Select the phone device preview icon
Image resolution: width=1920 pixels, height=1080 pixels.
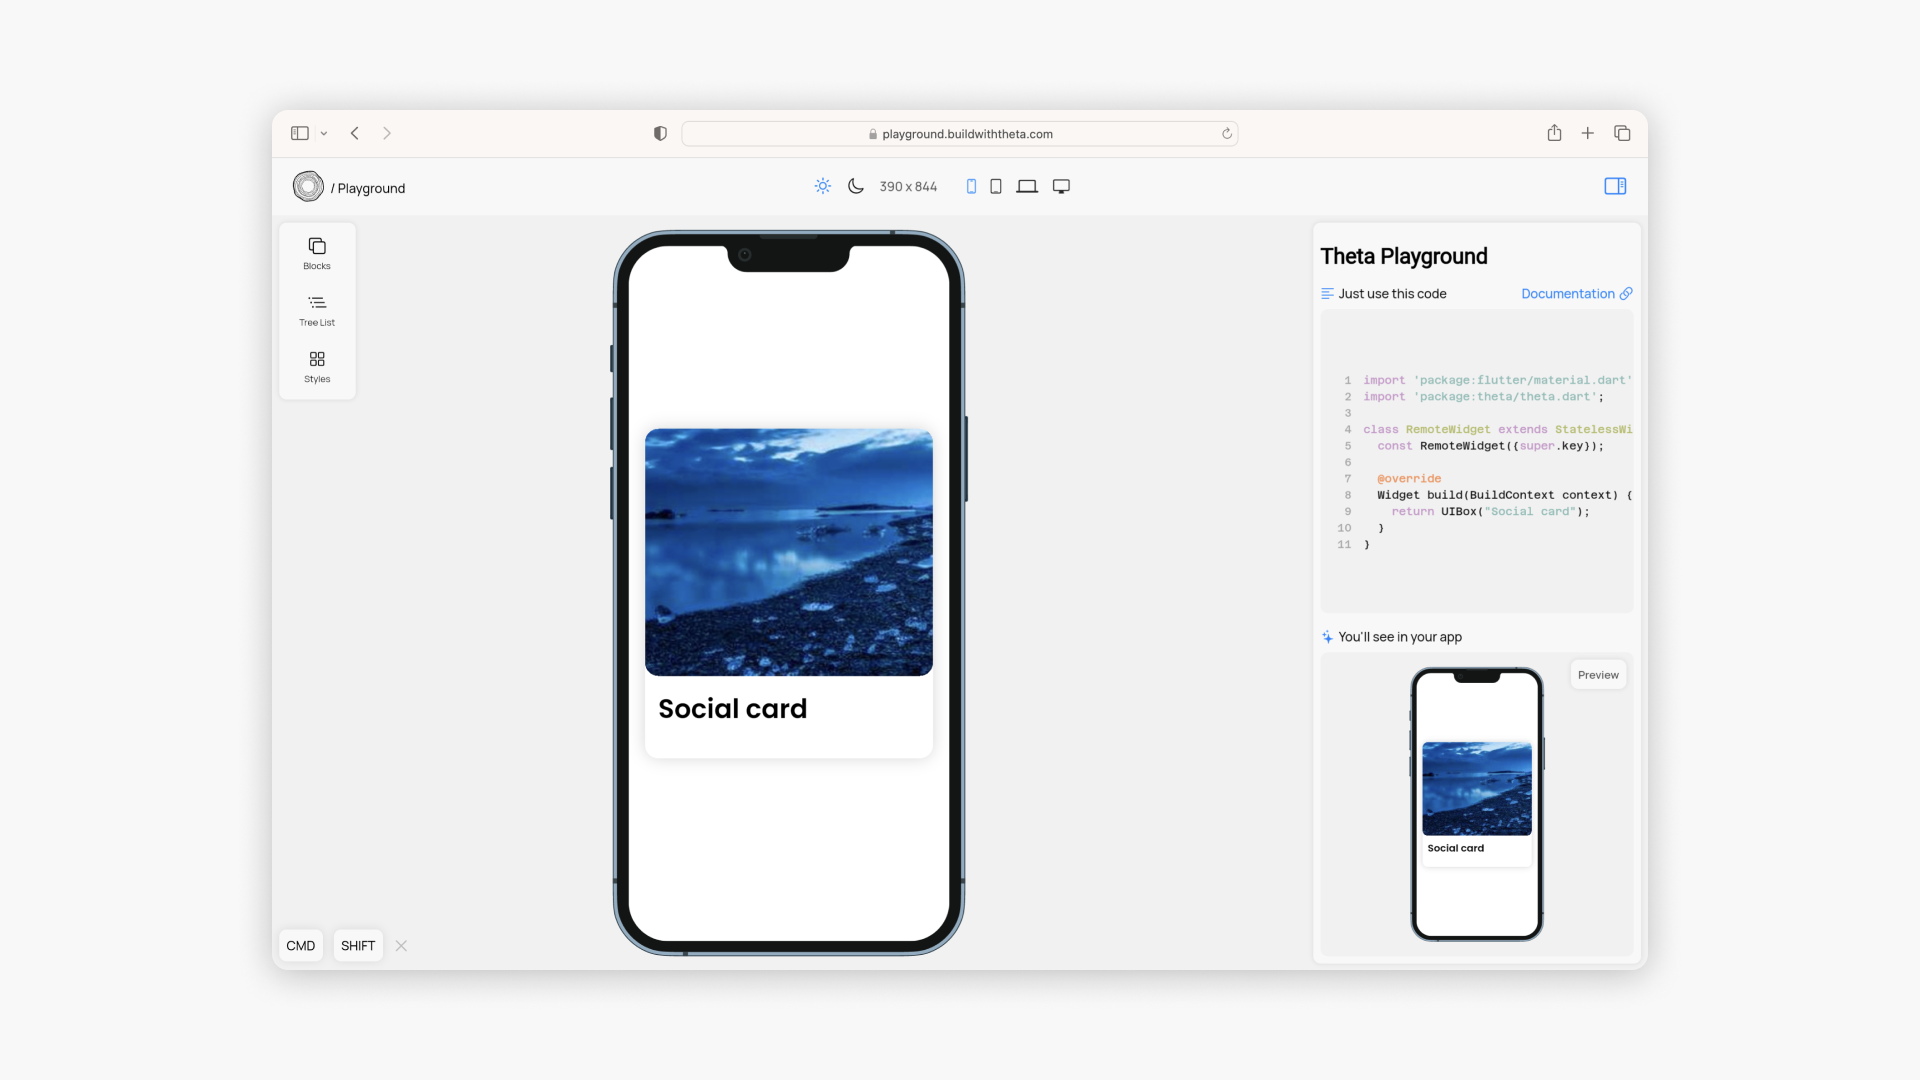coord(971,187)
